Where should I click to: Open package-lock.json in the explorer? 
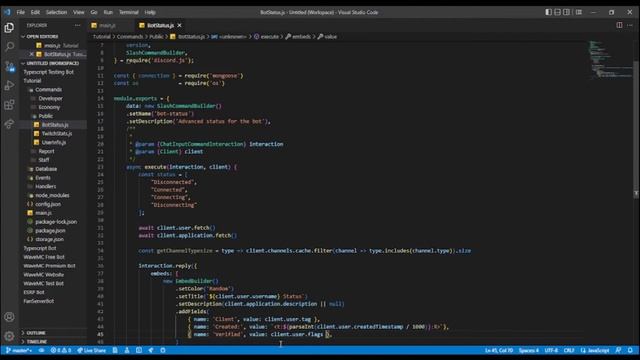[x=56, y=222]
